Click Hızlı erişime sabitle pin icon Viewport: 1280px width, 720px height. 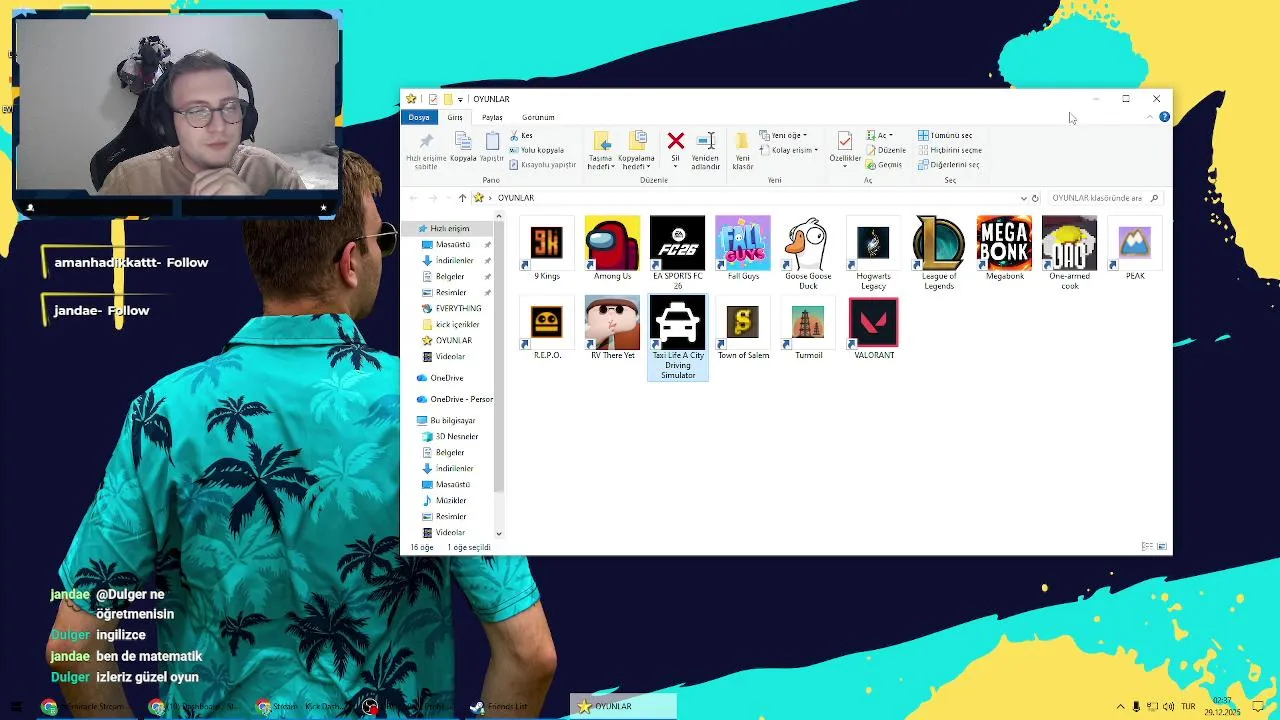(x=426, y=141)
